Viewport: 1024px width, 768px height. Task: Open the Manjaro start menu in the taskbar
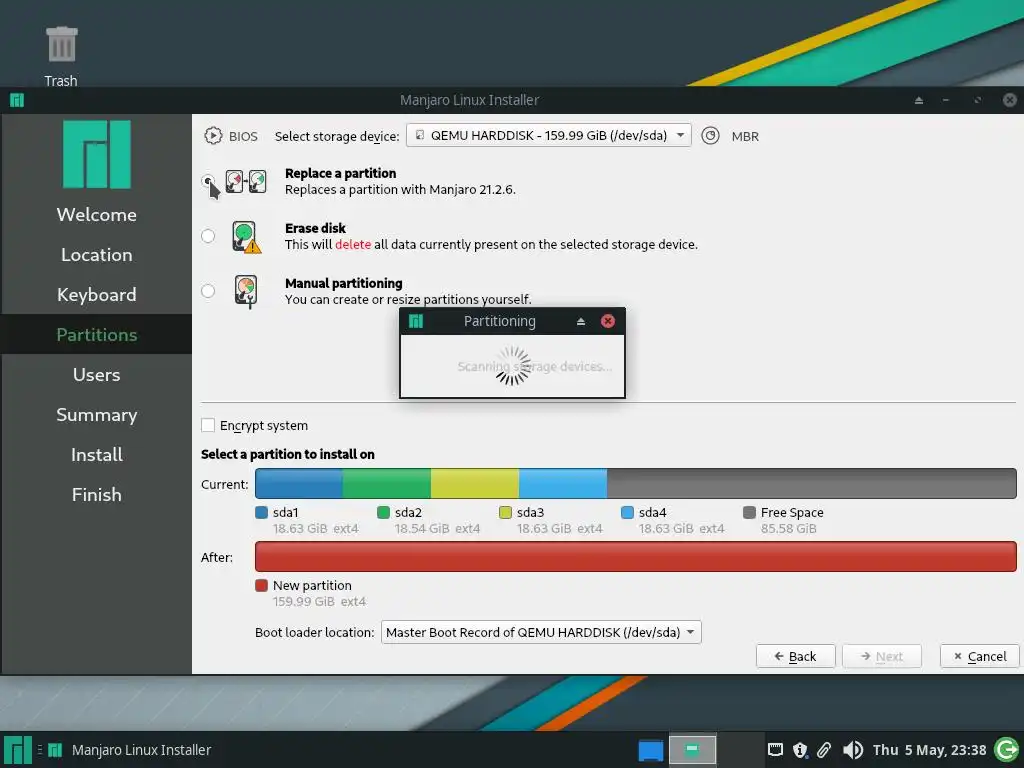18,750
